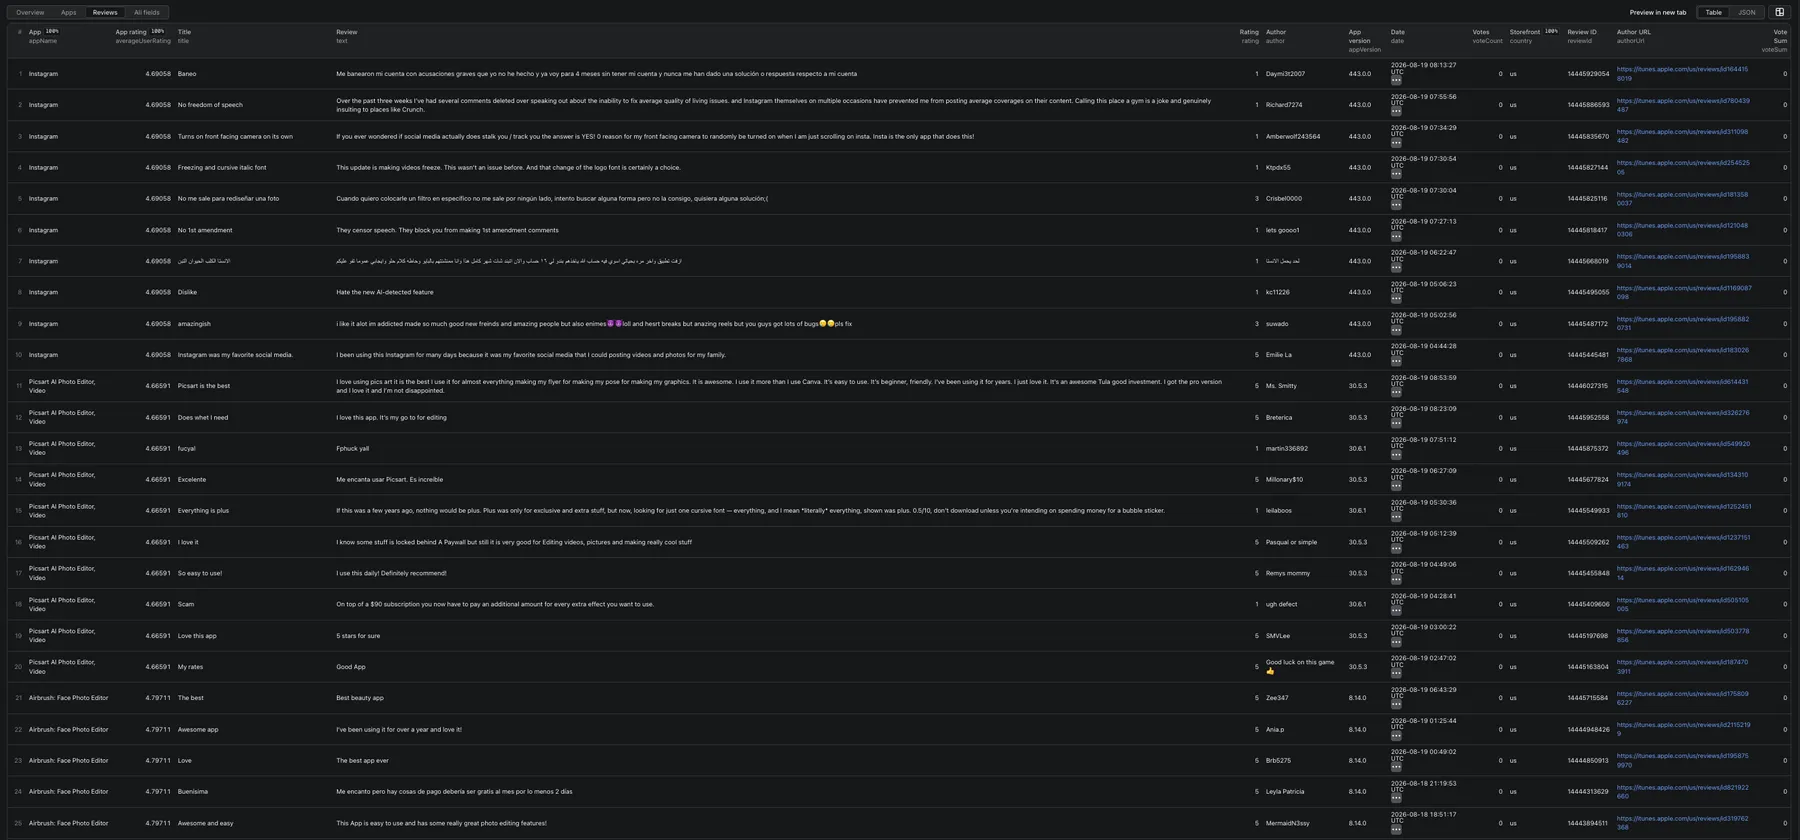
Task: Select title cell 'Everything is plus'
Action: click(x=203, y=511)
